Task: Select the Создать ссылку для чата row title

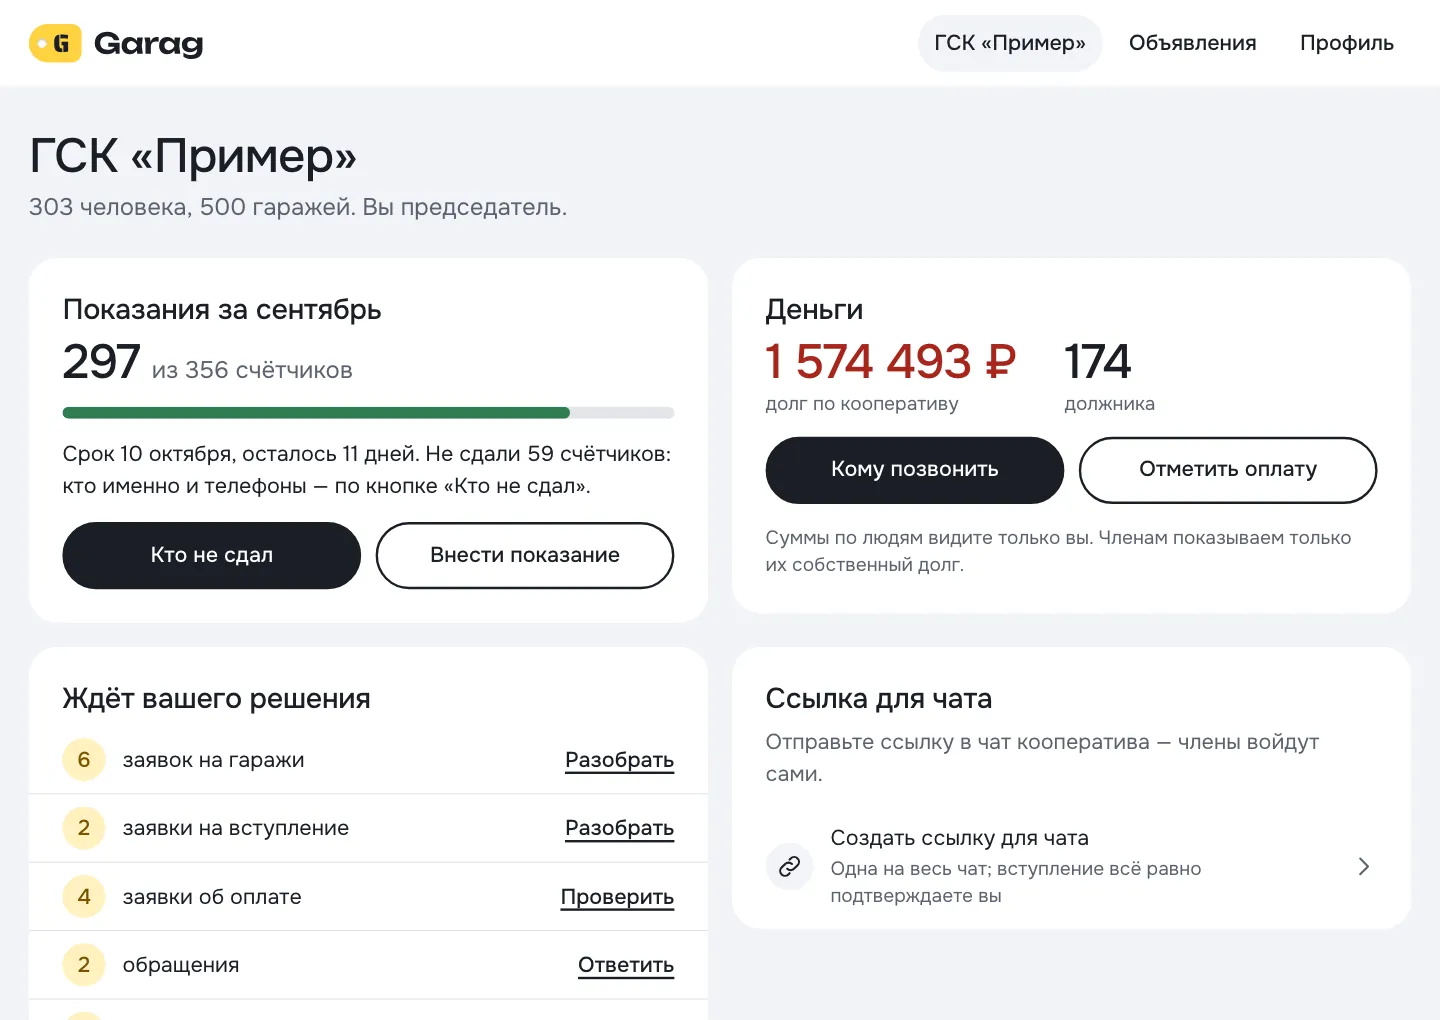Action: [x=960, y=838]
